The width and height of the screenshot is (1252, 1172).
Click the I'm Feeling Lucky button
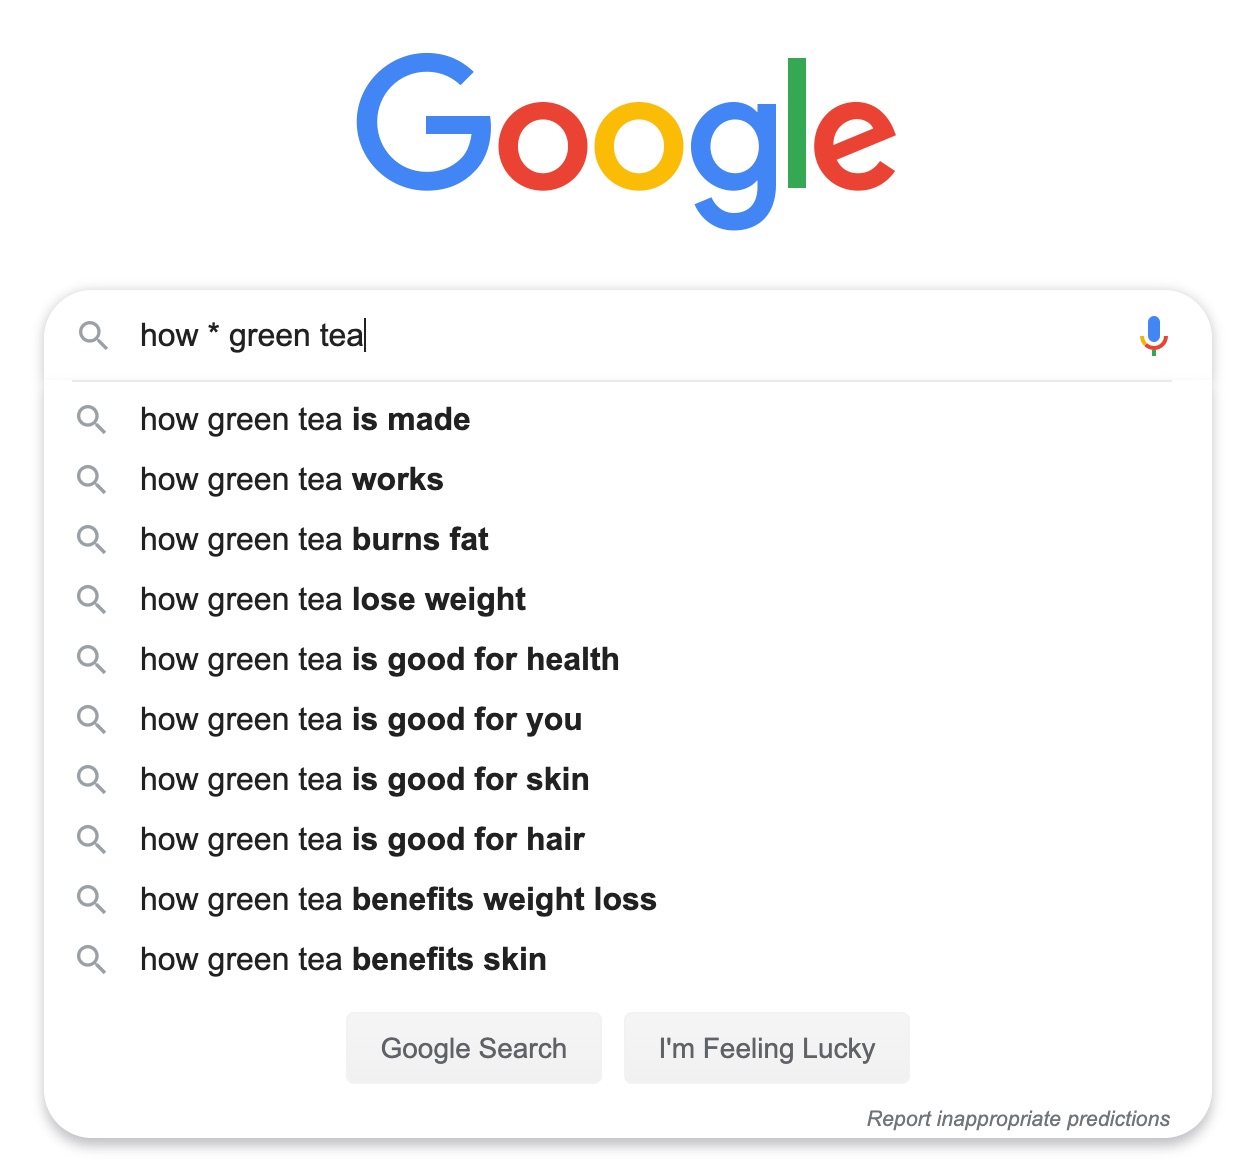pyautogui.click(x=767, y=1048)
